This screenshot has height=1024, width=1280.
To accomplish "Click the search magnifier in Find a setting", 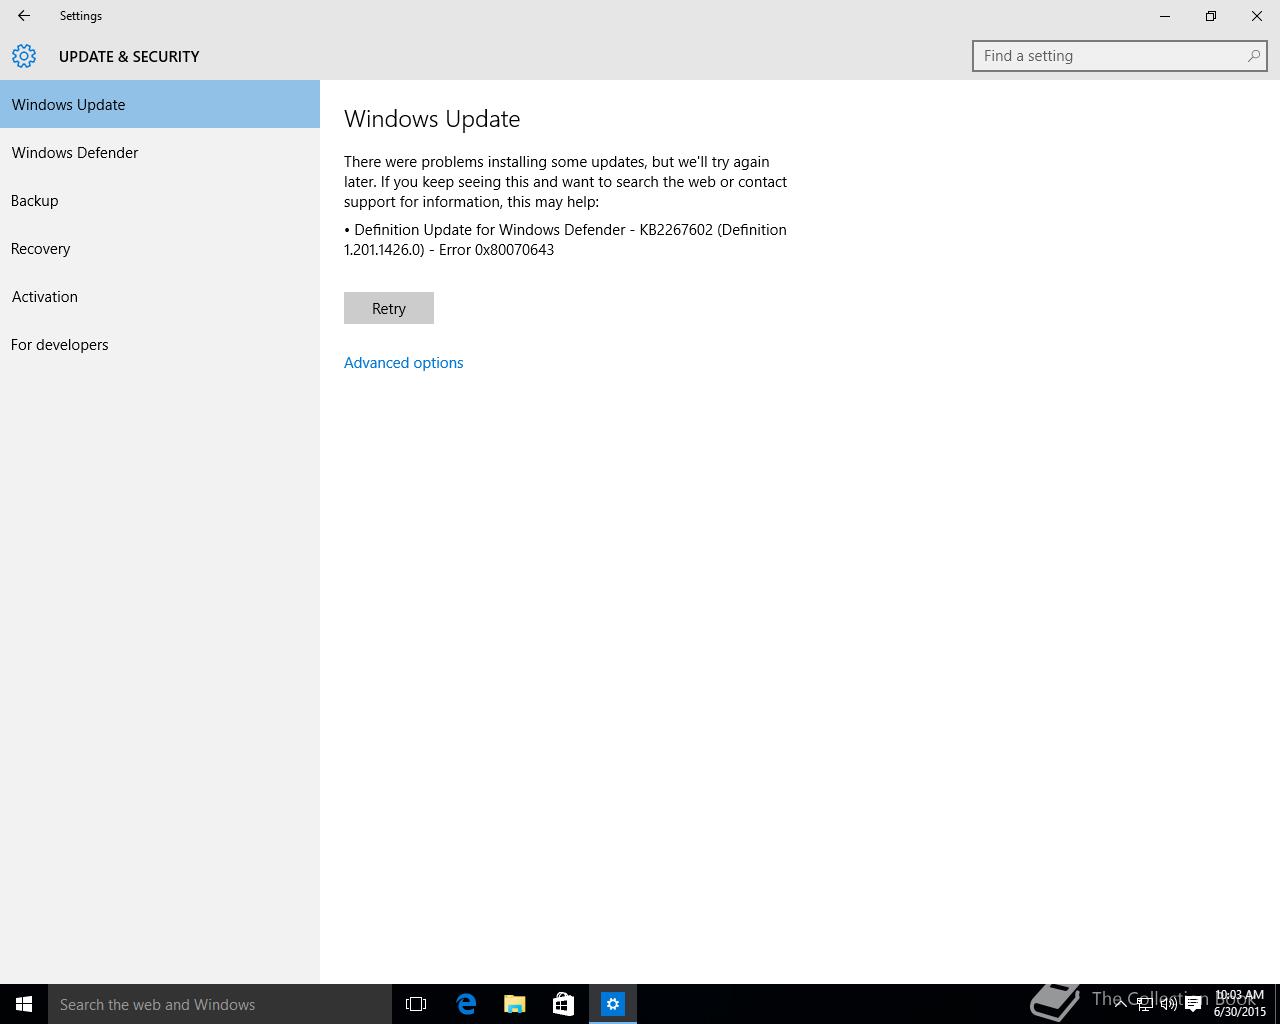I will [x=1253, y=56].
